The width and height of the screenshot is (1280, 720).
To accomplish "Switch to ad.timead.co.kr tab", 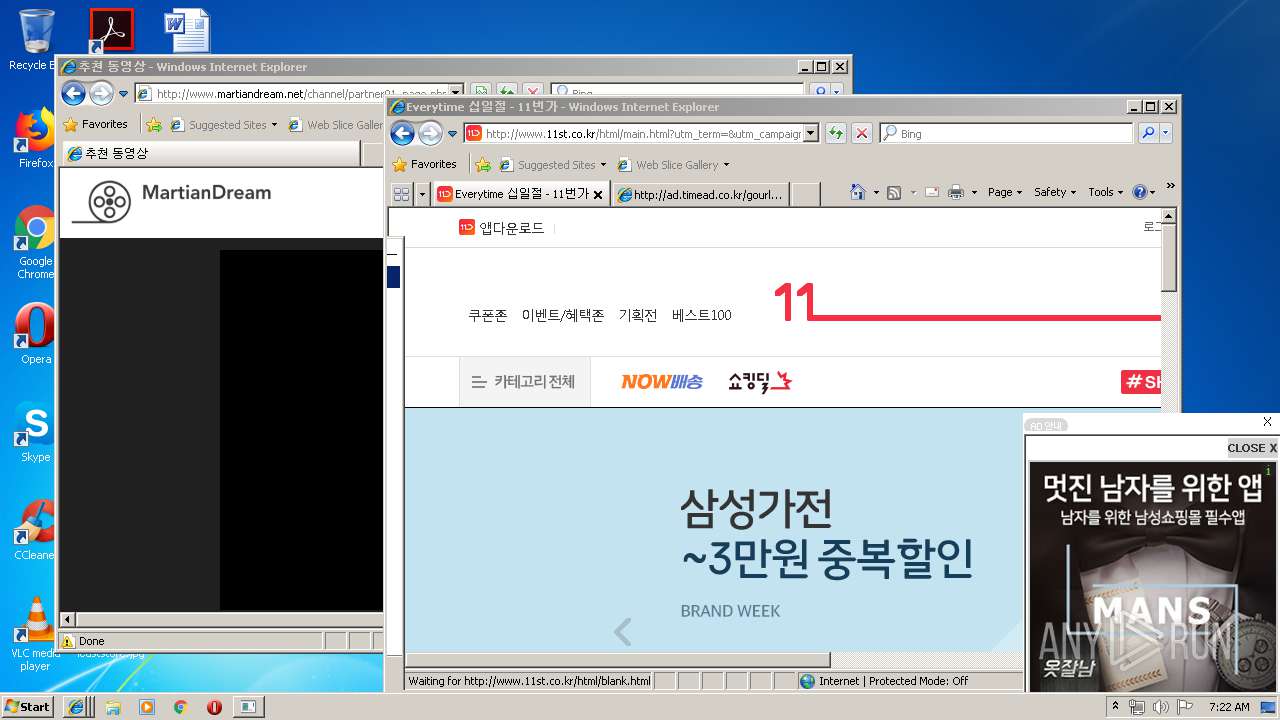I will click(x=700, y=195).
